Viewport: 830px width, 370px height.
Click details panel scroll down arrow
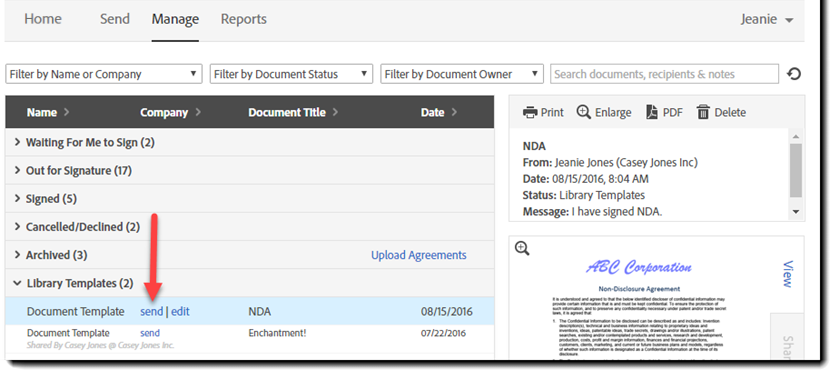tap(796, 211)
